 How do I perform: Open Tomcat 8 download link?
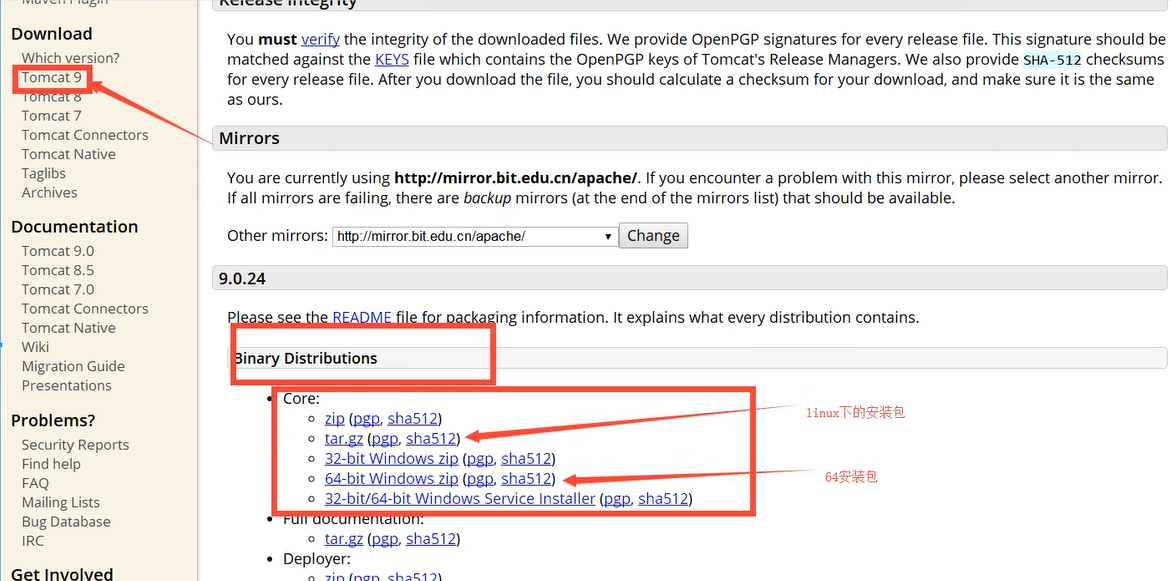coord(52,96)
